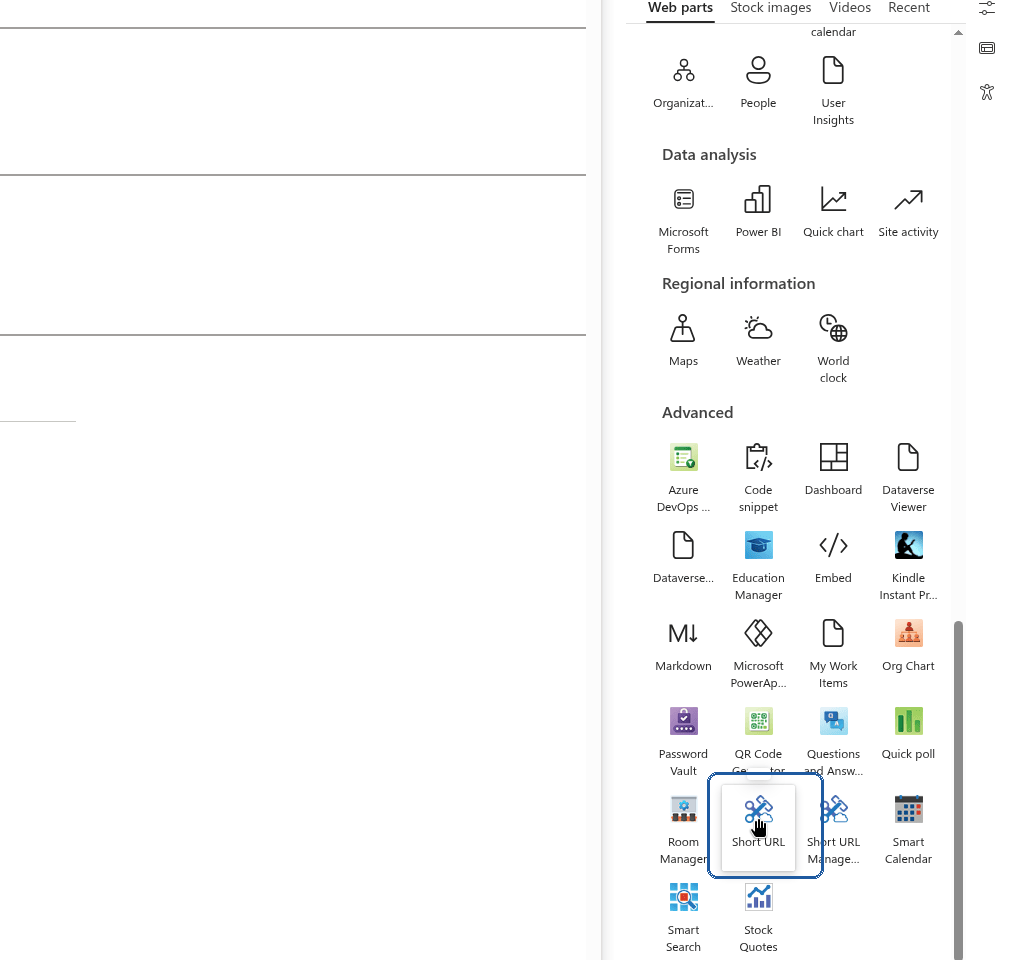
Task: Add the Password Vault web part
Action: coord(683,743)
